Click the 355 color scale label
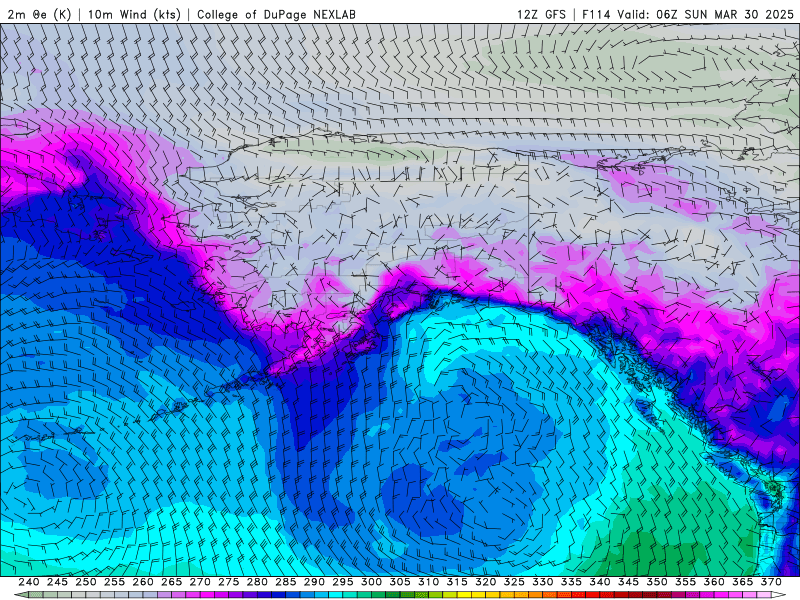800x600 pixels. click(686, 582)
